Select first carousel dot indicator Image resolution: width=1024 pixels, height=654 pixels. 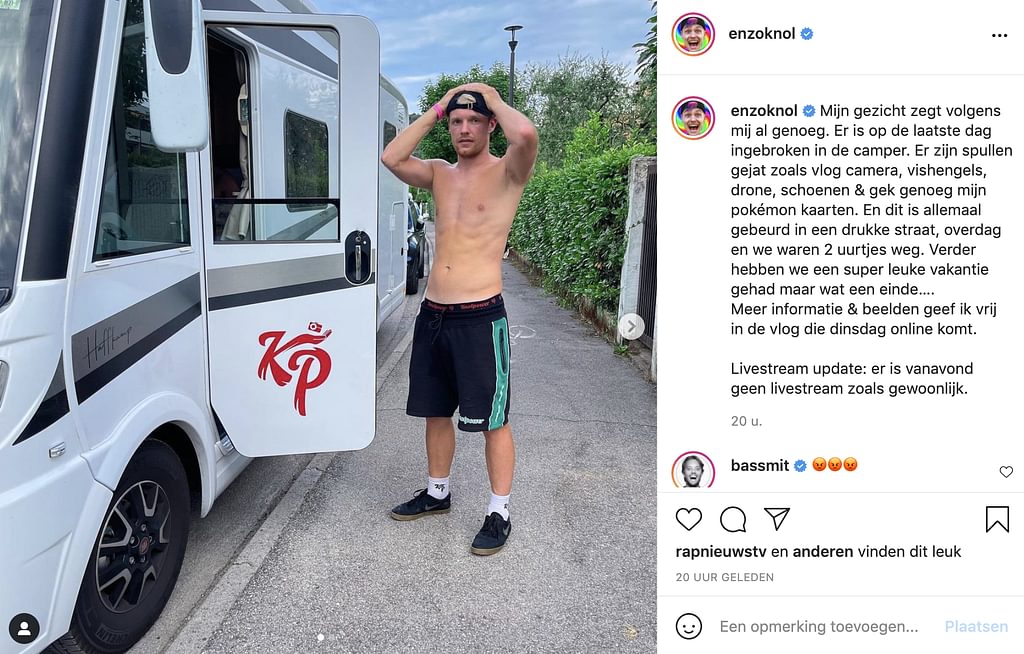pyautogui.click(x=320, y=637)
